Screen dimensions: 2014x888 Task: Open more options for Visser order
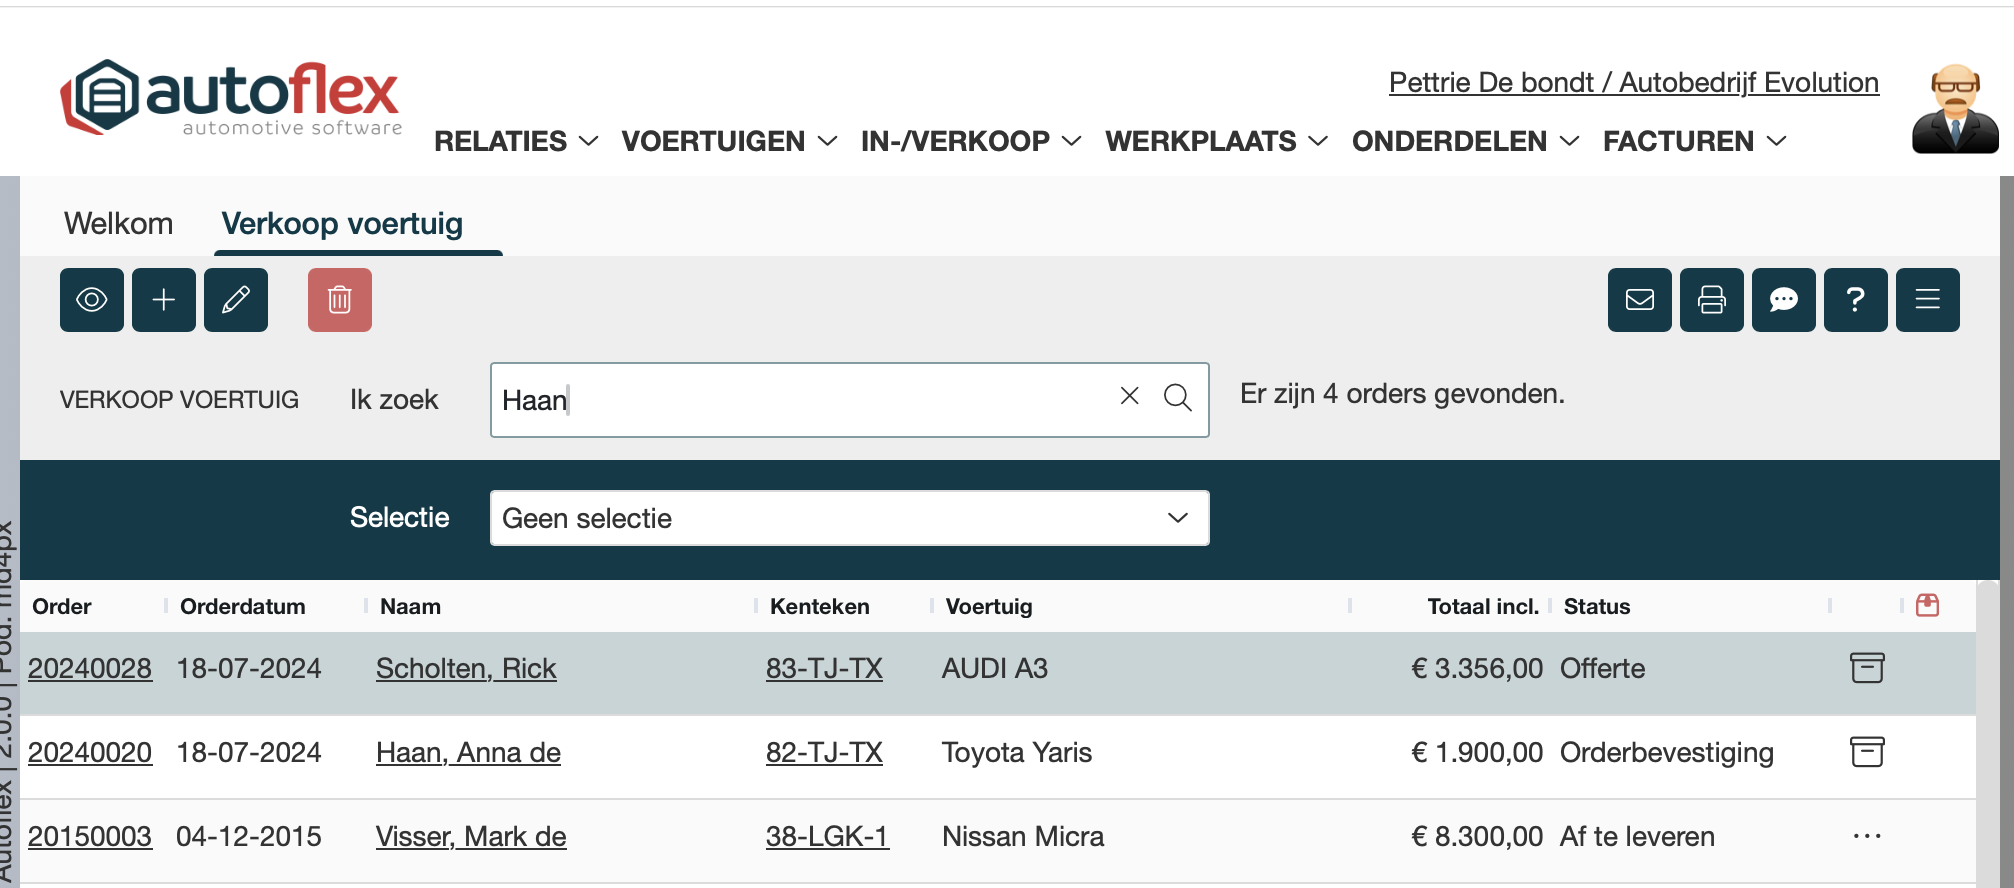(x=1866, y=836)
